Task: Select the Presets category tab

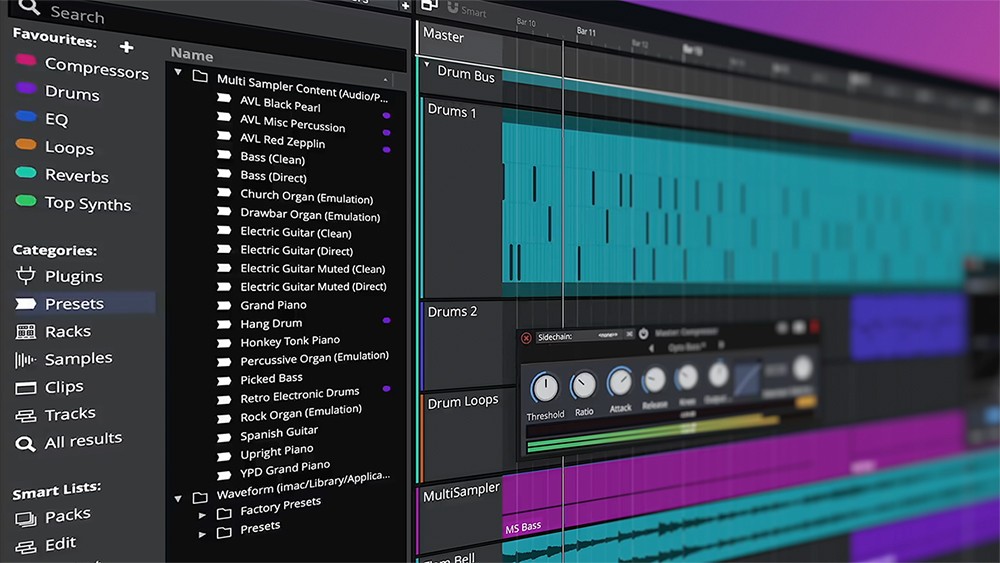Action: click(73, 303)
